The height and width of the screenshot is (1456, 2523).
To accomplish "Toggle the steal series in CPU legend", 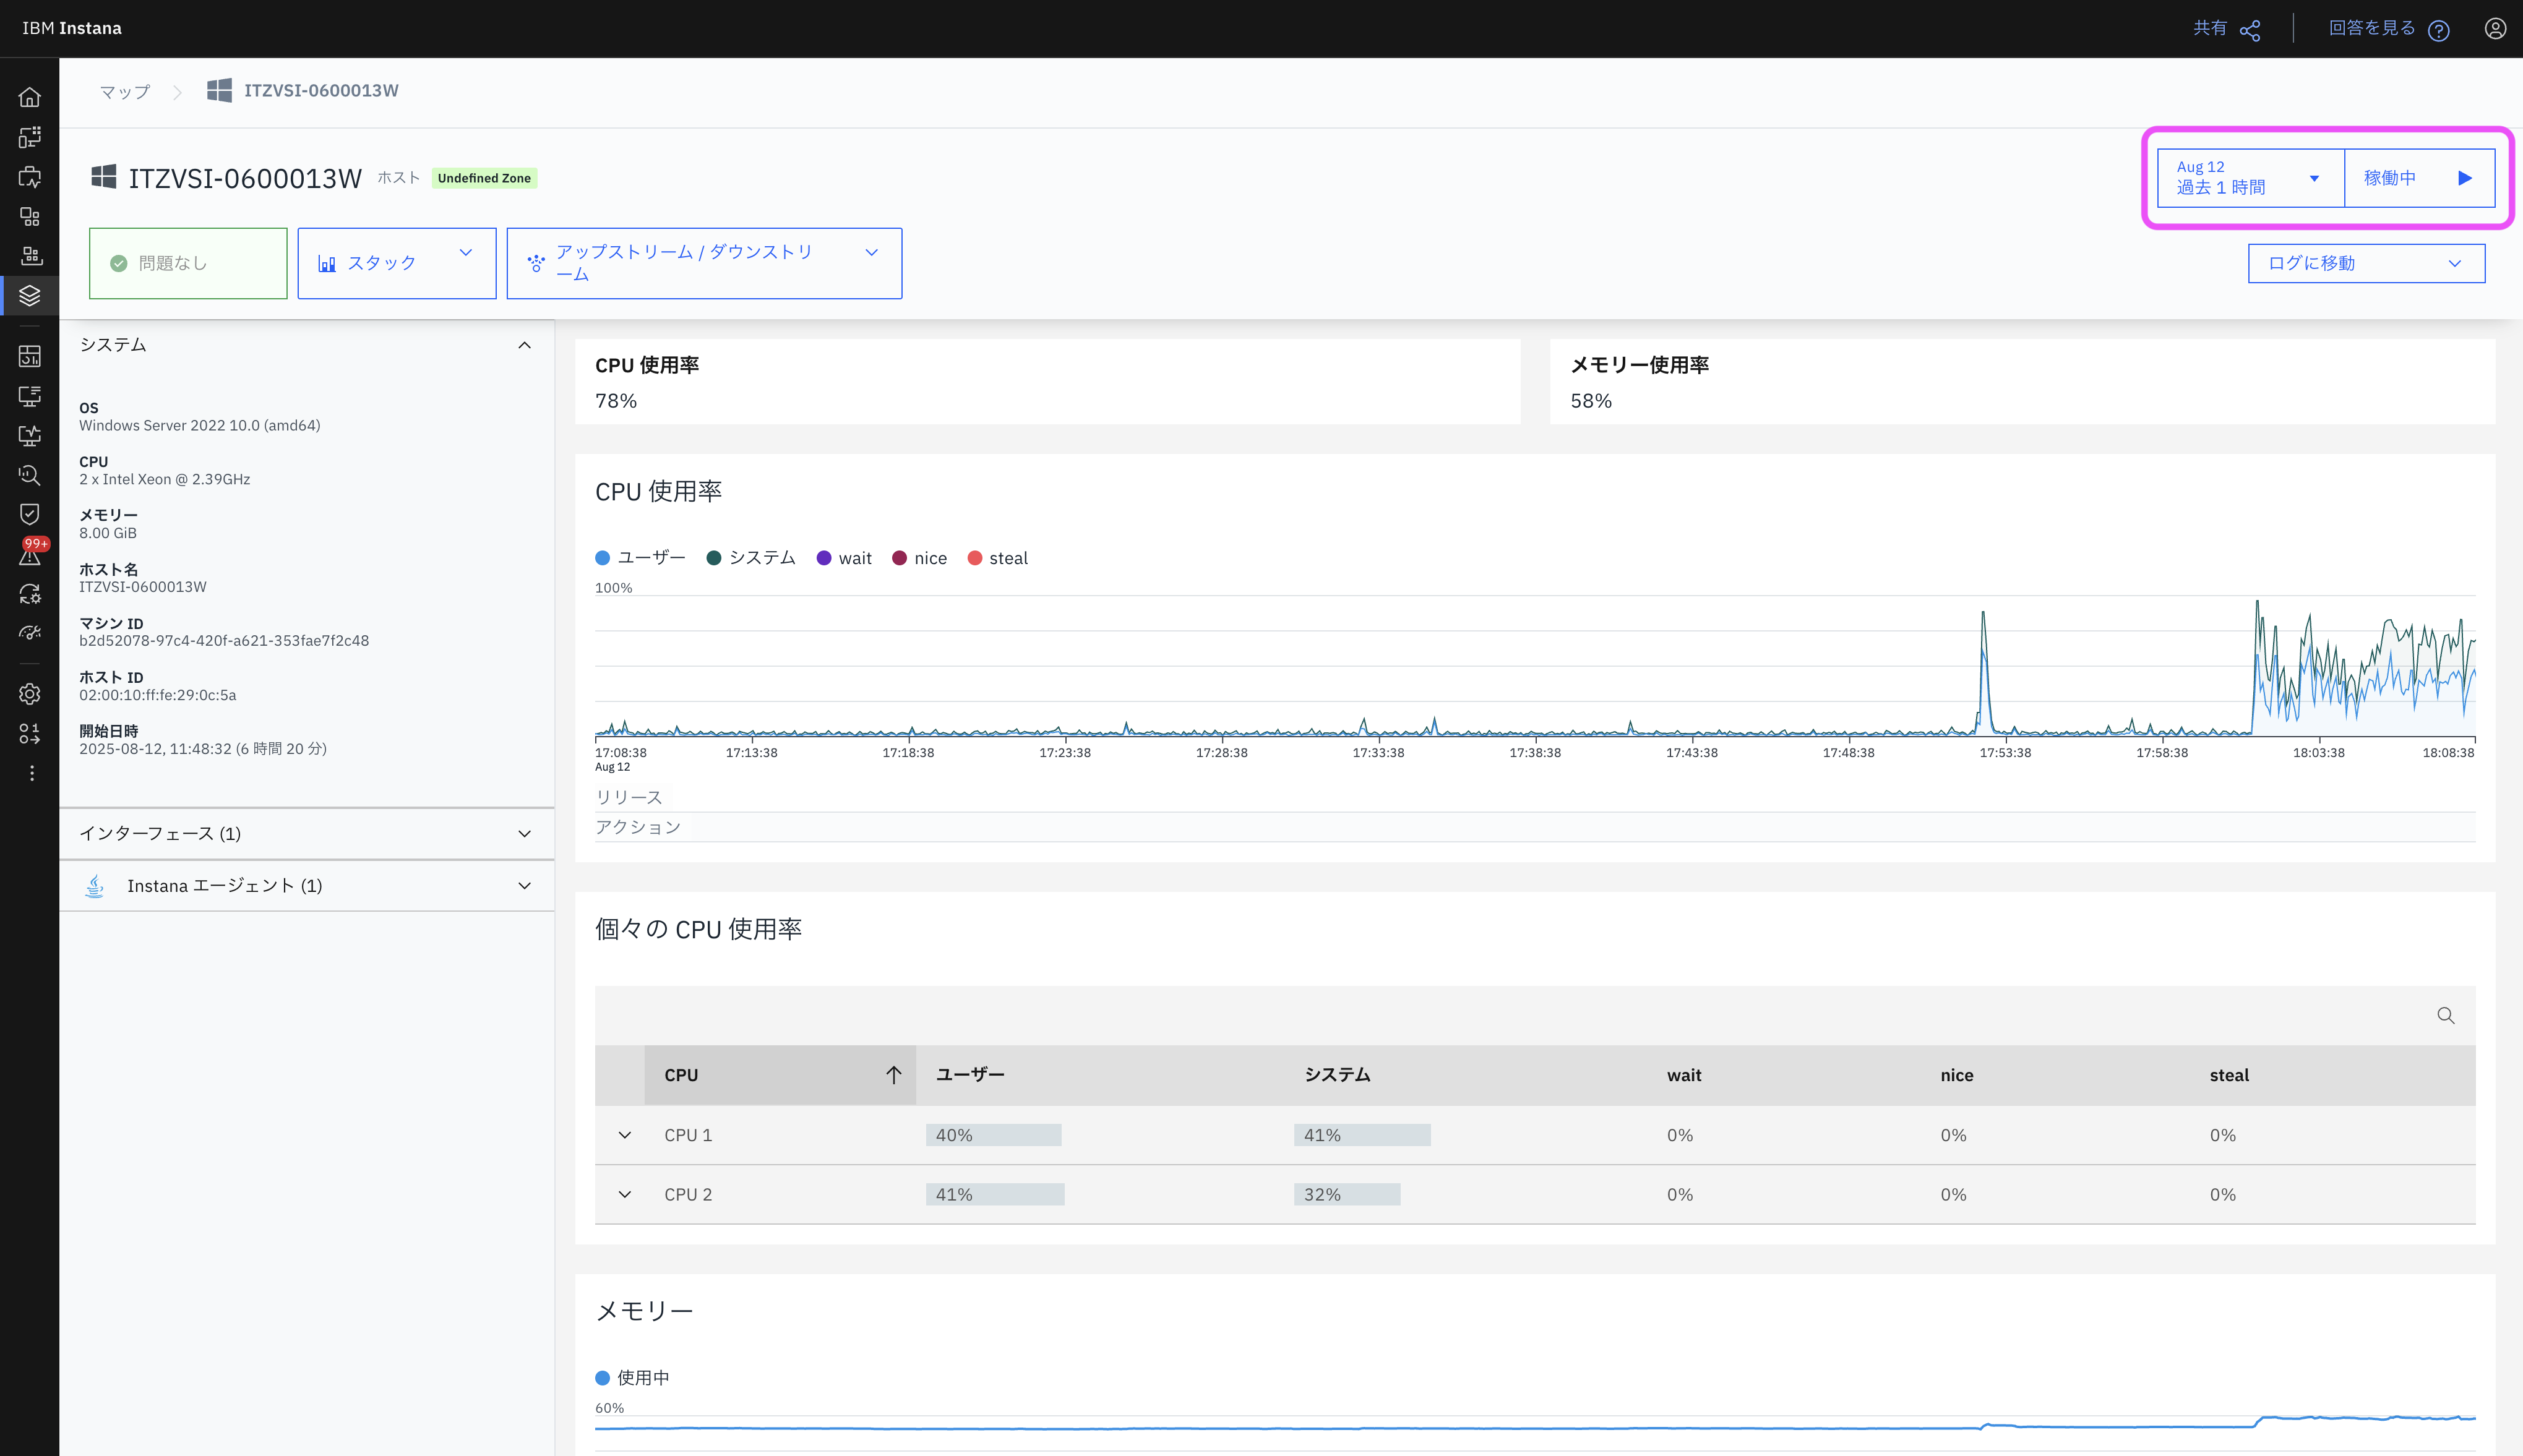I will point(997,558).
